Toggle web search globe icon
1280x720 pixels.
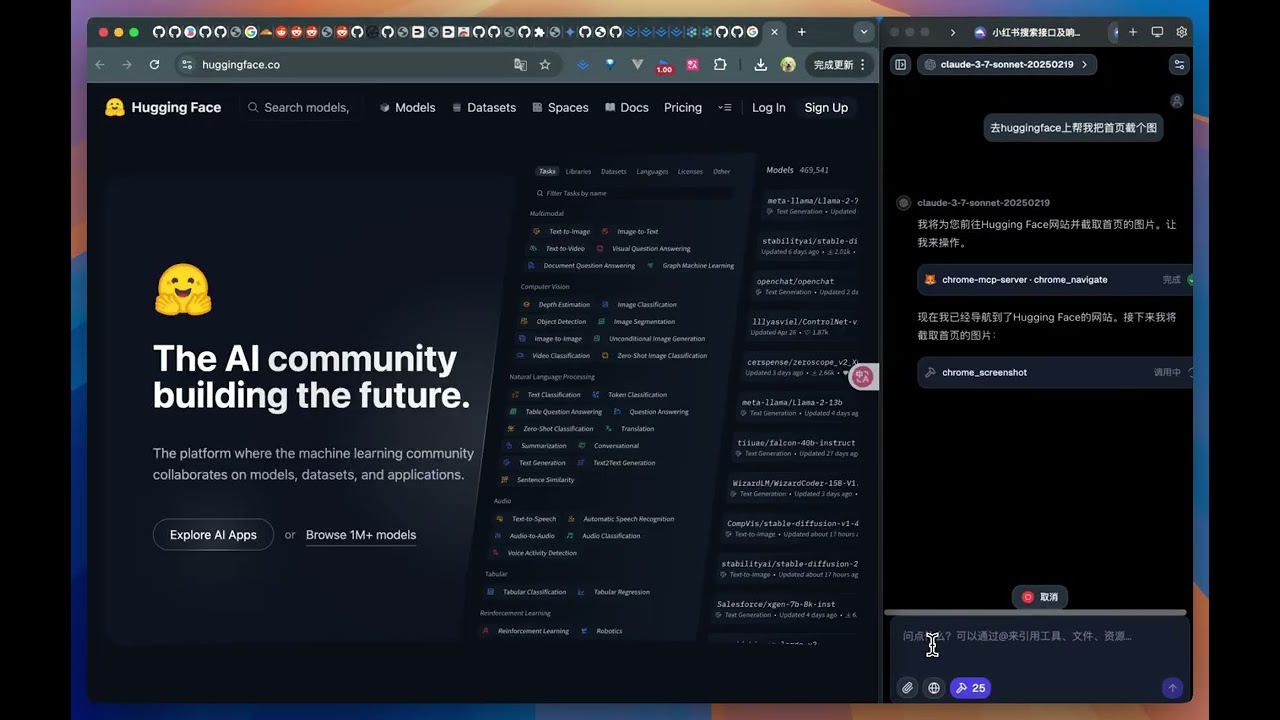click(x=934, y=688)
